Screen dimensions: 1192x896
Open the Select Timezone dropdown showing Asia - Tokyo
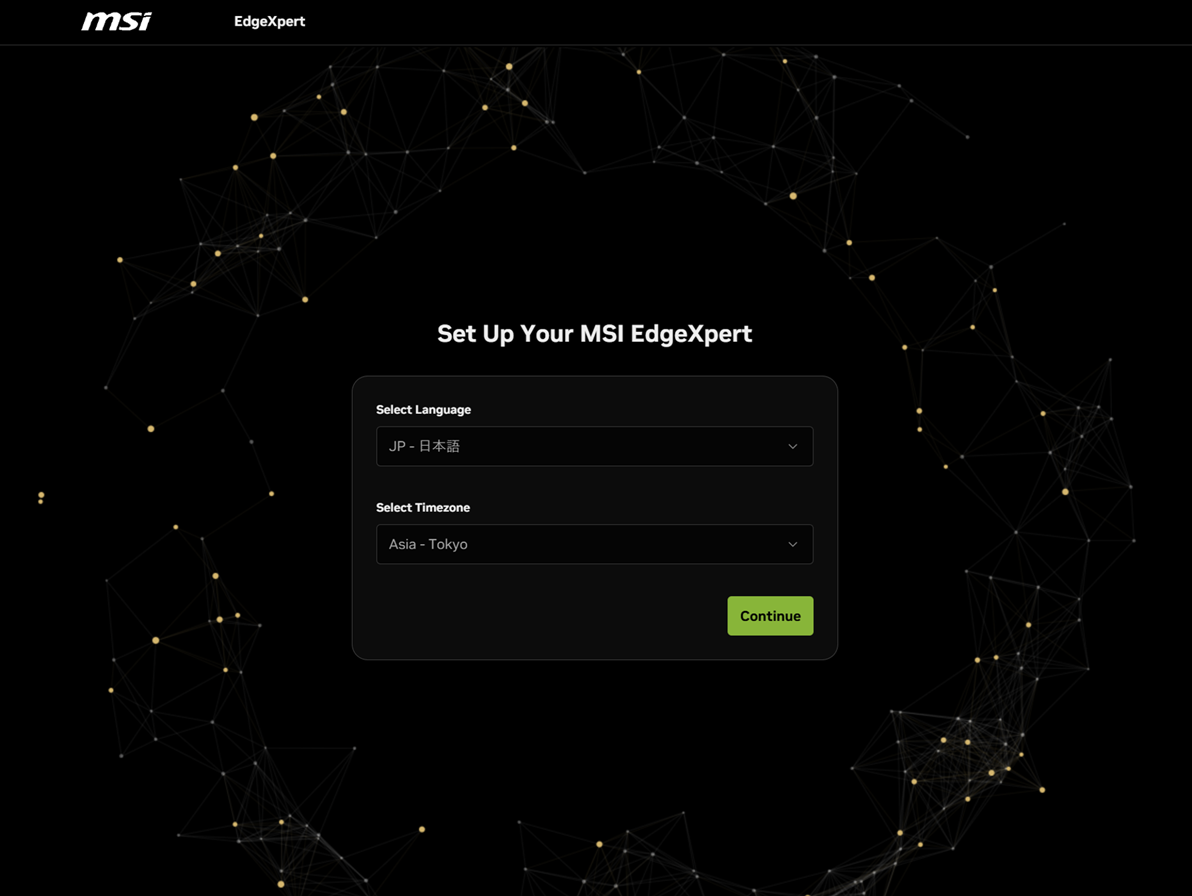(x=594, y=544)
